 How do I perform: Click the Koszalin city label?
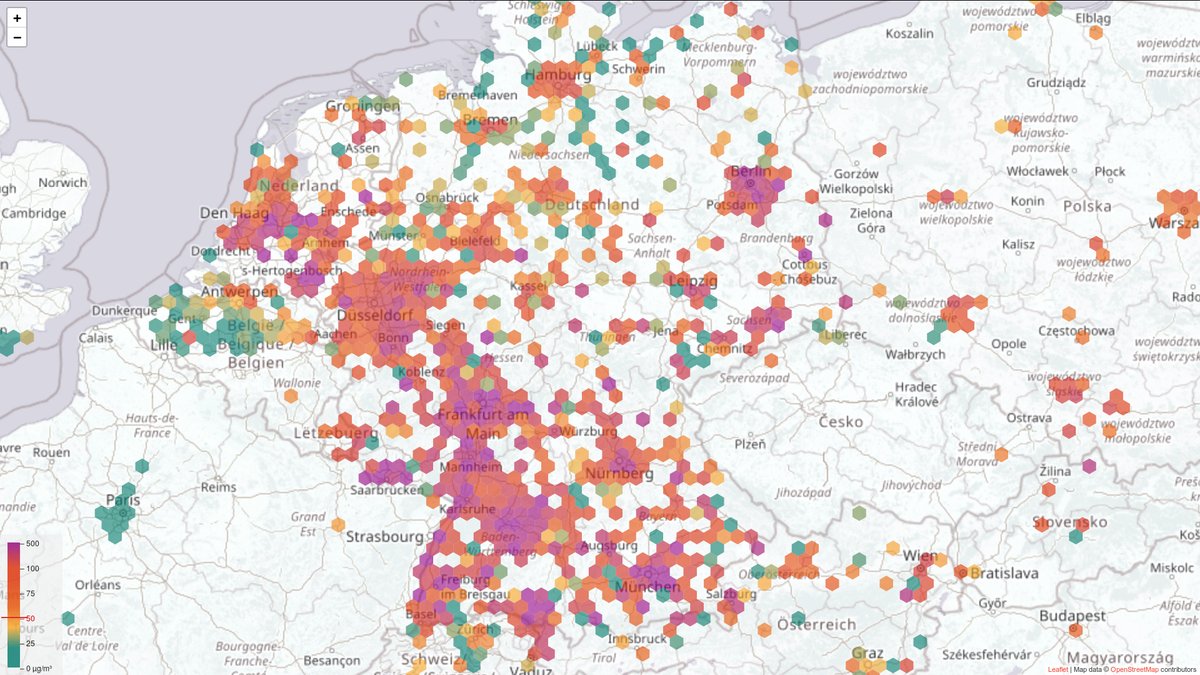tap(909, 33)
